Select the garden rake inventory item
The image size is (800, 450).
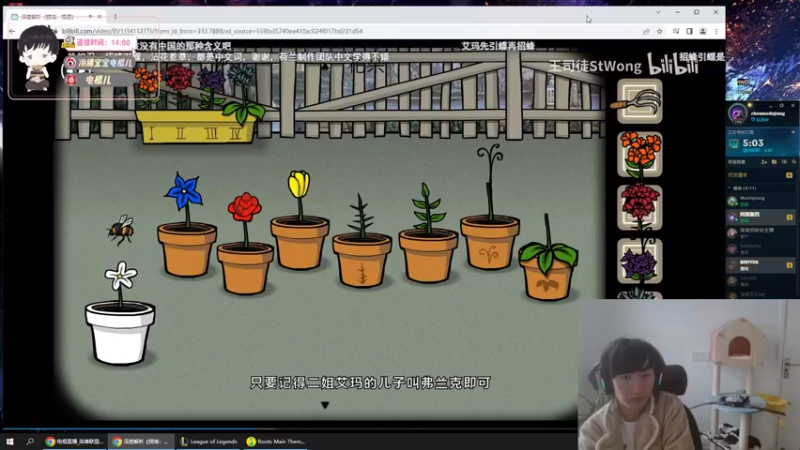coord(639,101)
